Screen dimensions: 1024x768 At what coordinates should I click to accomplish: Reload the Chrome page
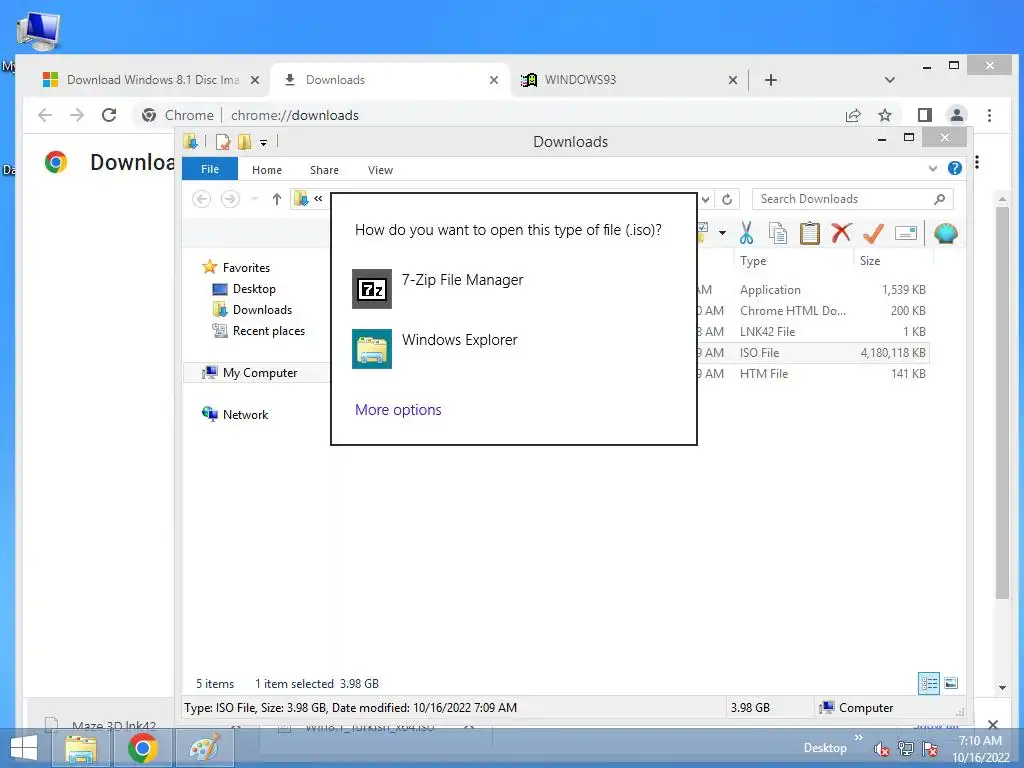[x=109, y=115]
